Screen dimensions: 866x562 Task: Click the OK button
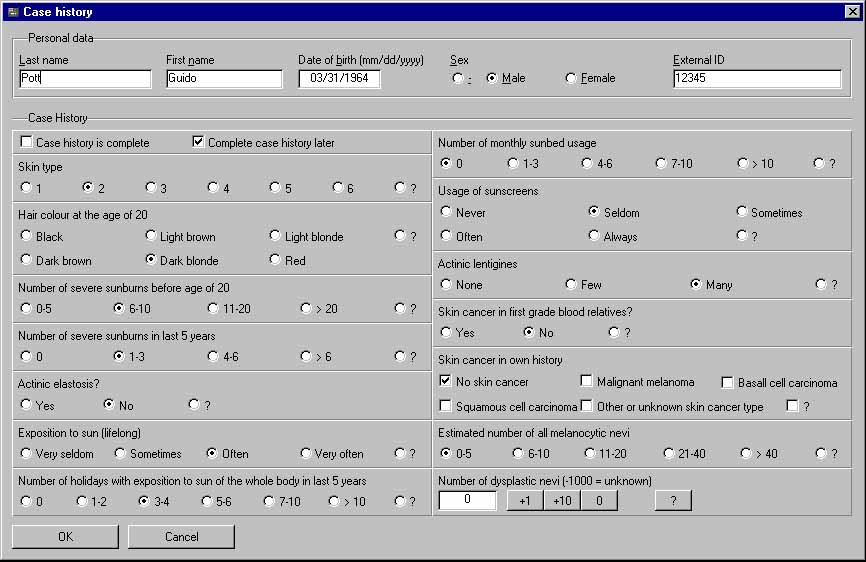point(65,537)
